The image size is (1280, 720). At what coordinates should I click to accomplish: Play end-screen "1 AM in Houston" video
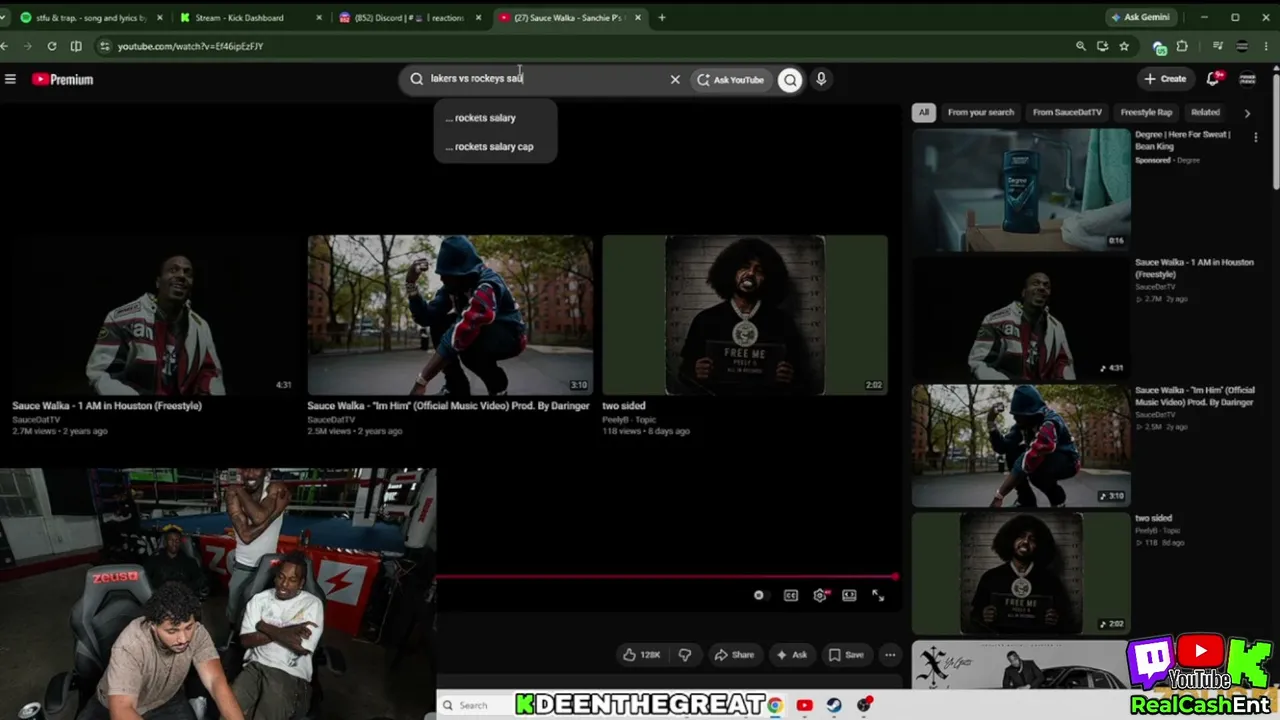click(153, 315)
